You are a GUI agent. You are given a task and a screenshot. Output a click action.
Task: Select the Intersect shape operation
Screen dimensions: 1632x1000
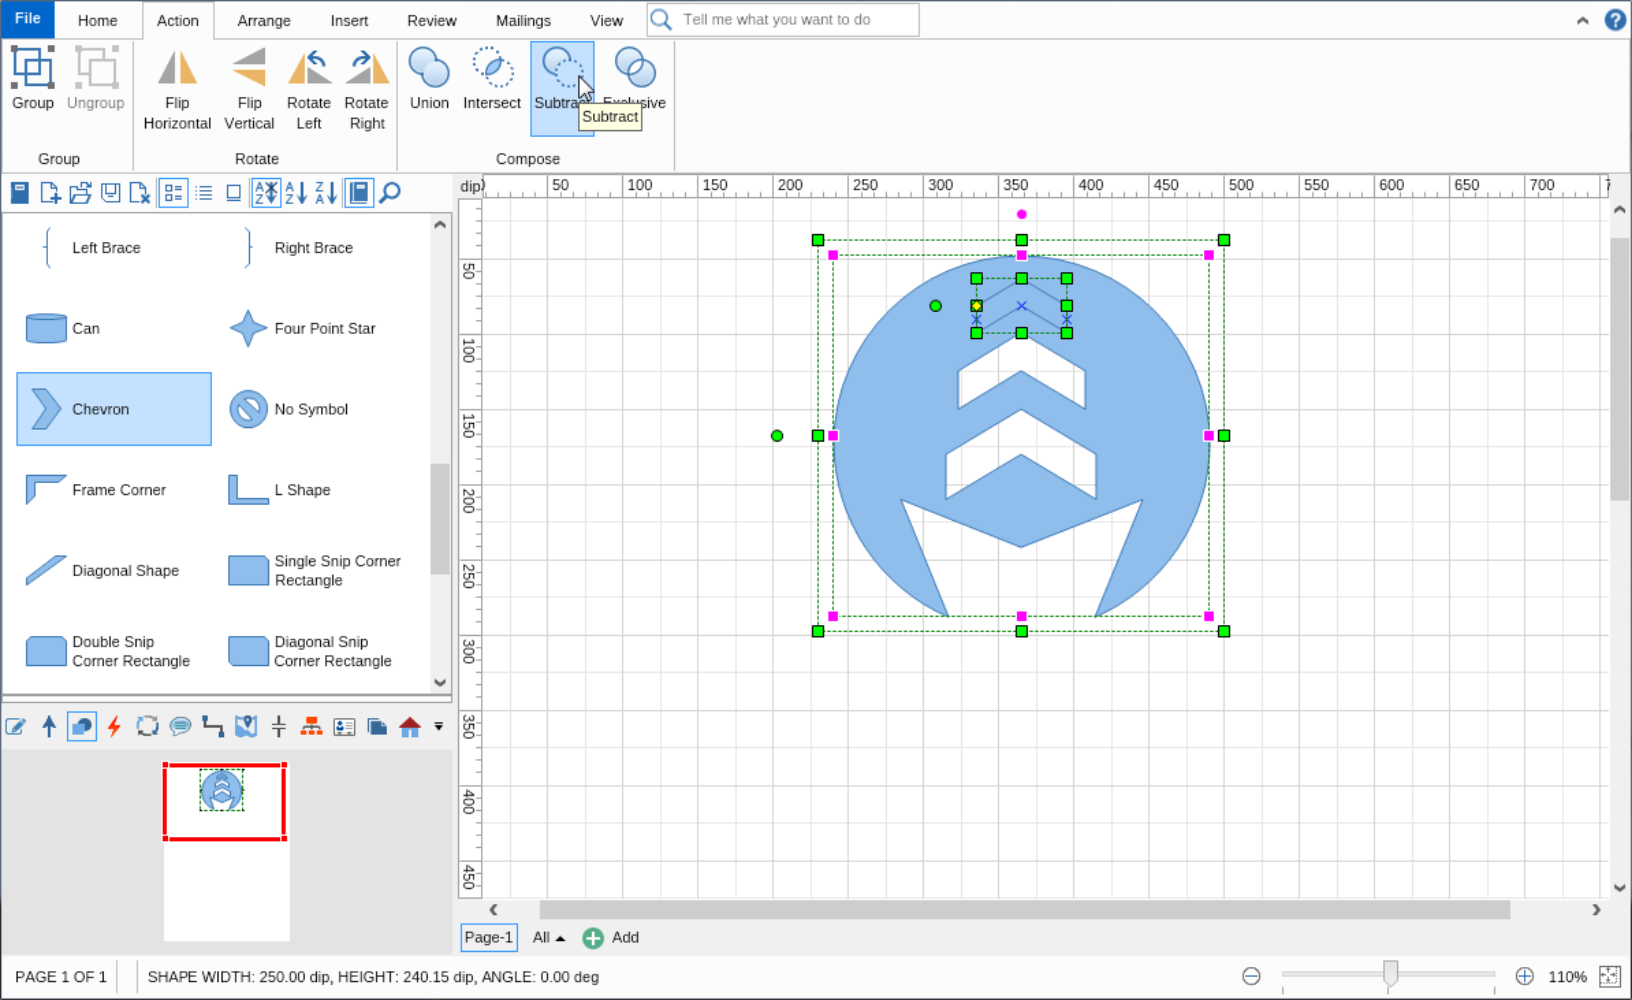[491, 82]
